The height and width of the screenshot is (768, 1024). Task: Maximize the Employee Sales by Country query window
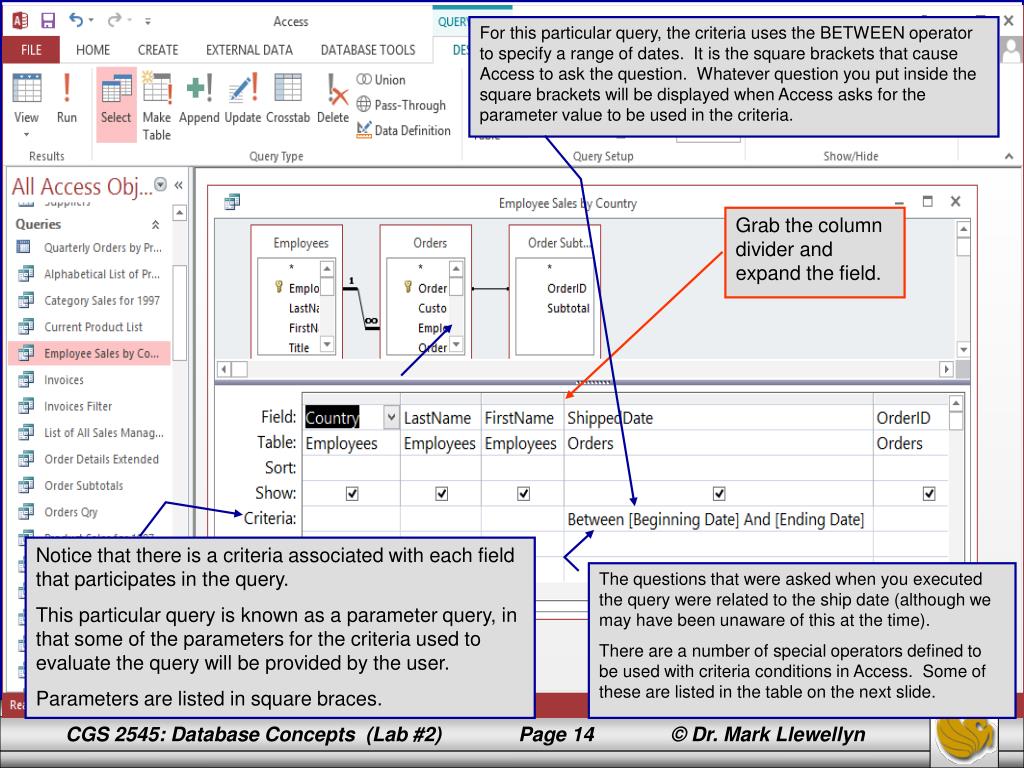click(x=927, y=201)
